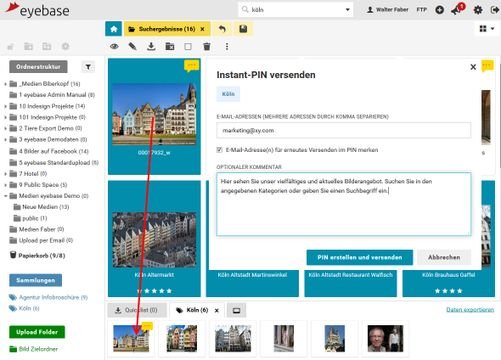
Task: Click the Köln Altermarkt image thumbnail
Action: (154, 240)
